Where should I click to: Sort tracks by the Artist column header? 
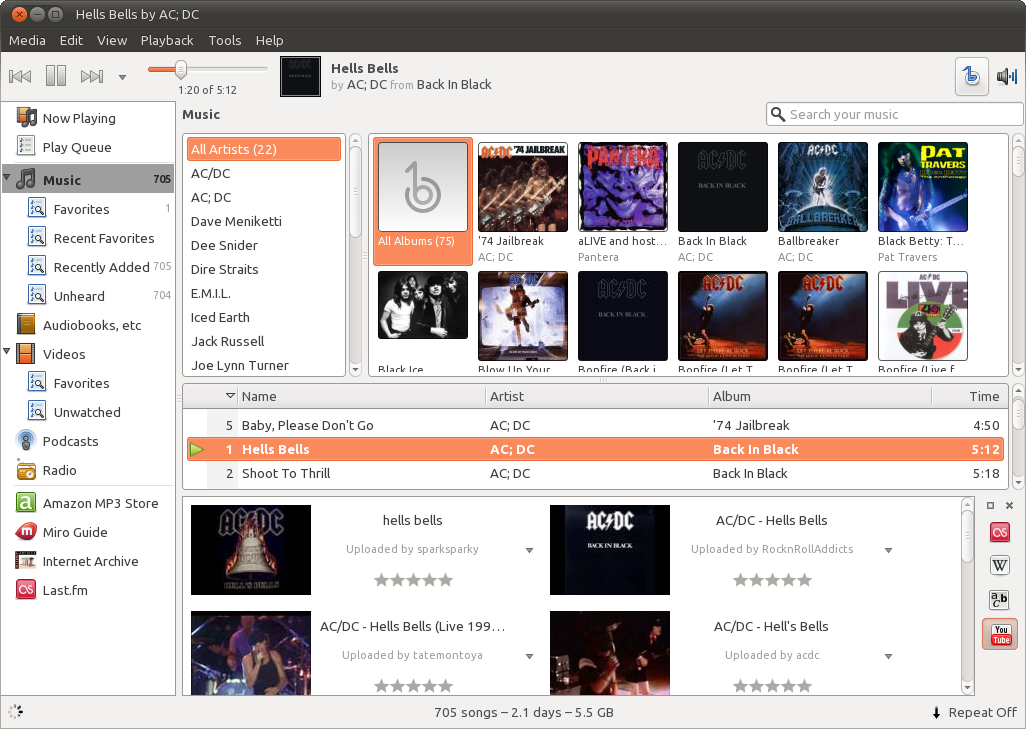(x=597, y=397)
